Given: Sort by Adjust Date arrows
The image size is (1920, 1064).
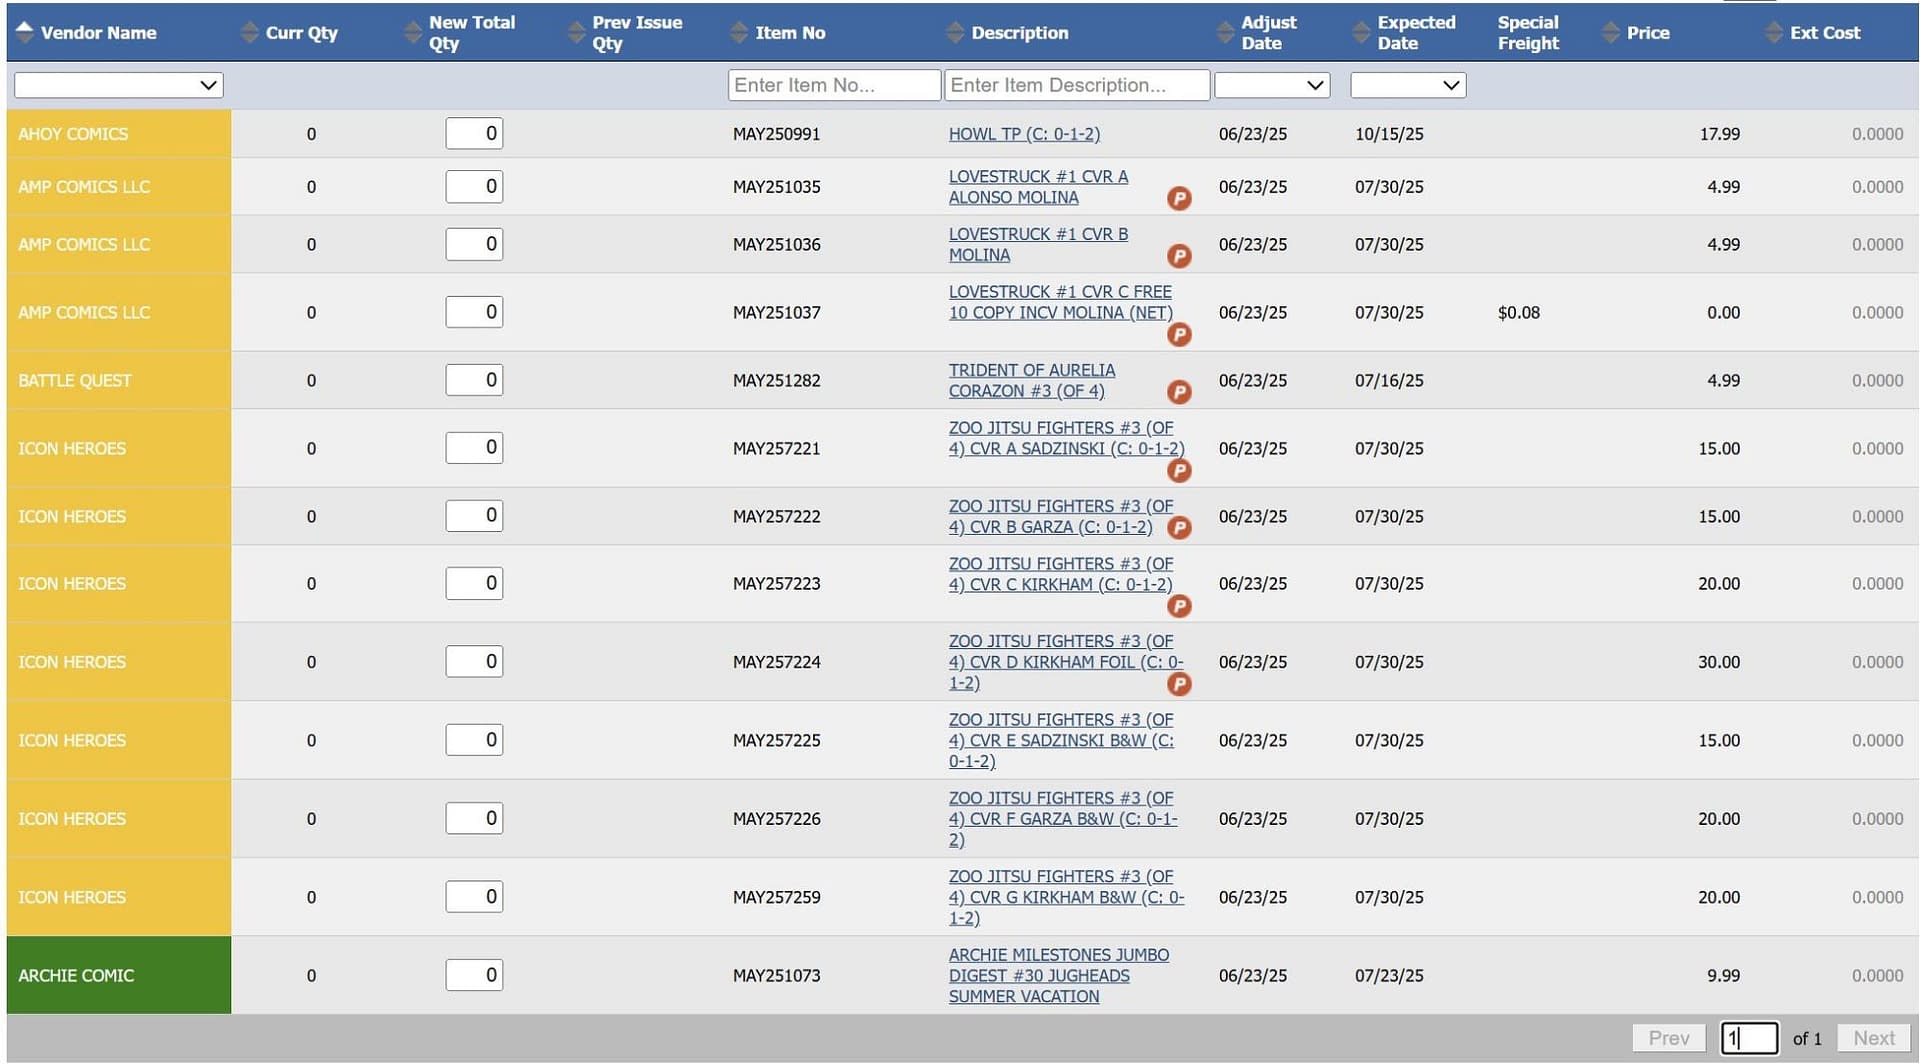Looking at the screenshot, I should [1225, 32].
